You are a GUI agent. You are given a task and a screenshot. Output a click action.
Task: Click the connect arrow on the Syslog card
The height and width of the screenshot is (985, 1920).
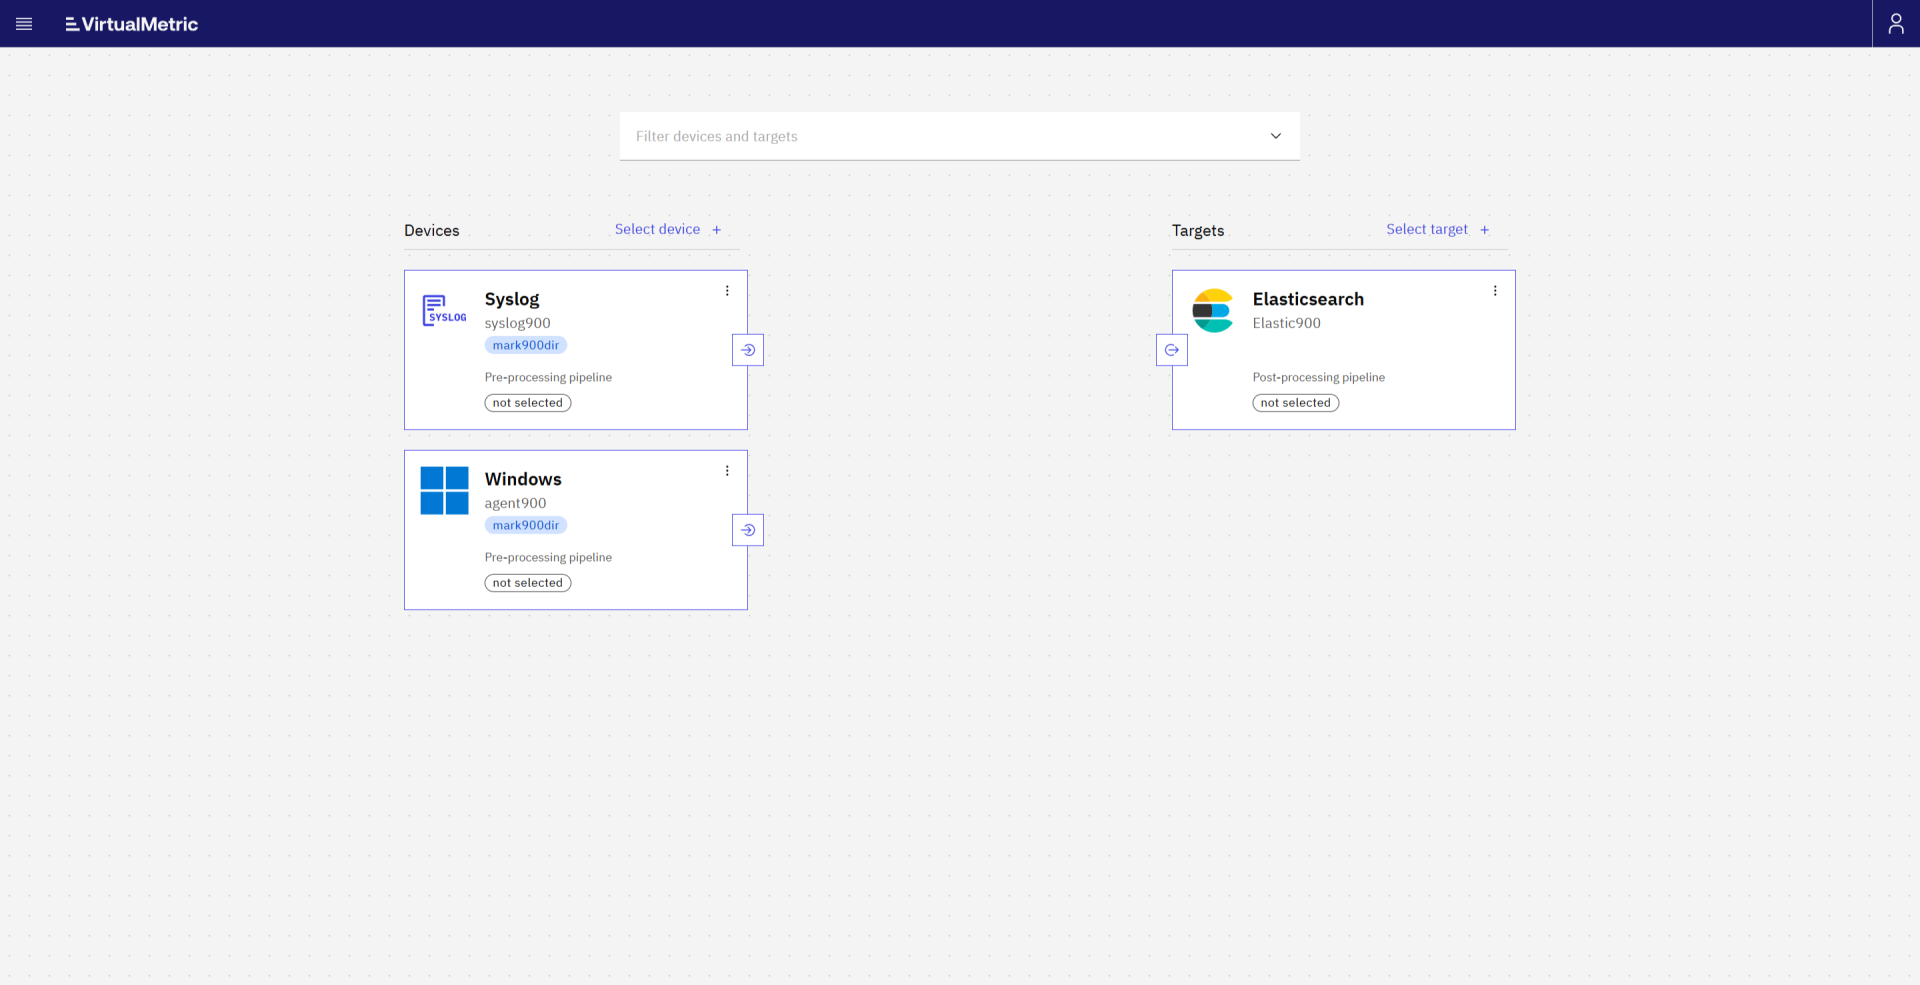pyautogui.click(x=747, y=349)
